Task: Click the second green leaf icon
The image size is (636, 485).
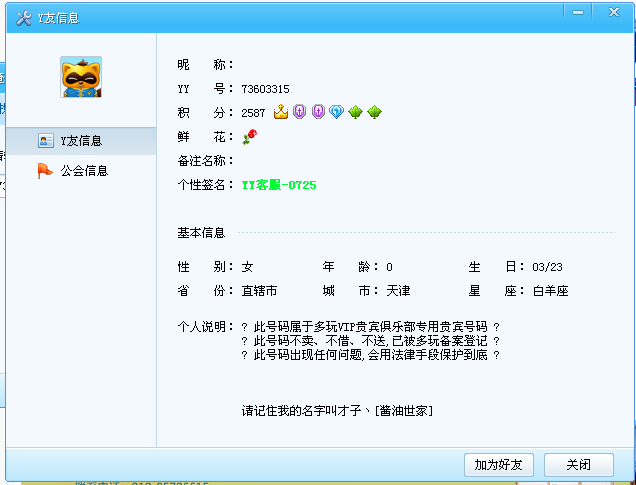Action: pos(374,112)
